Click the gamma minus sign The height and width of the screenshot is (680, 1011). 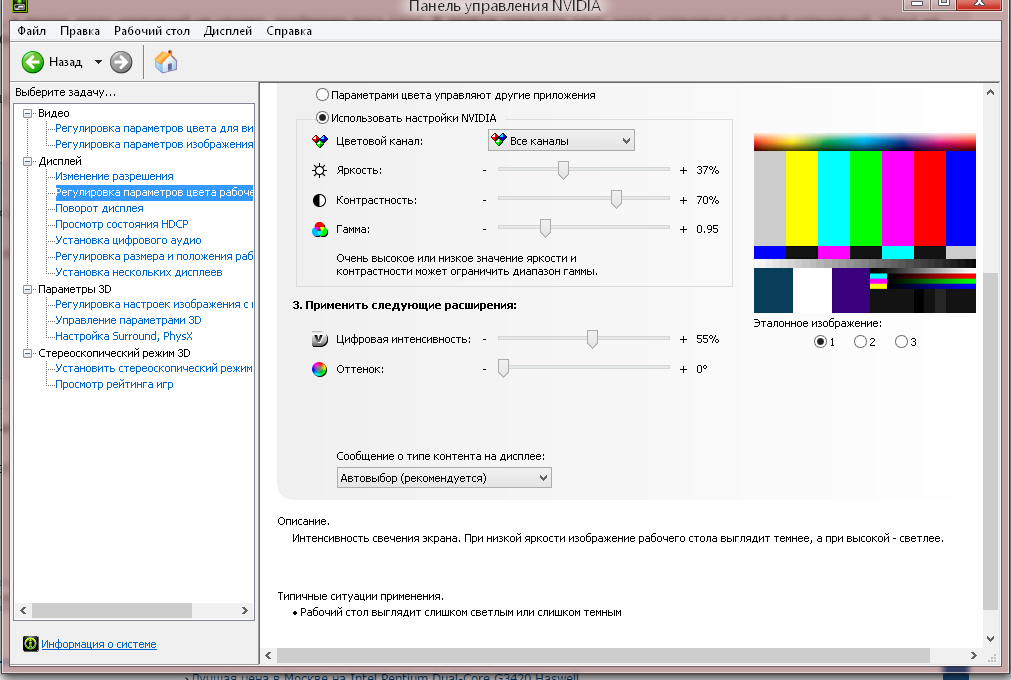484,229
